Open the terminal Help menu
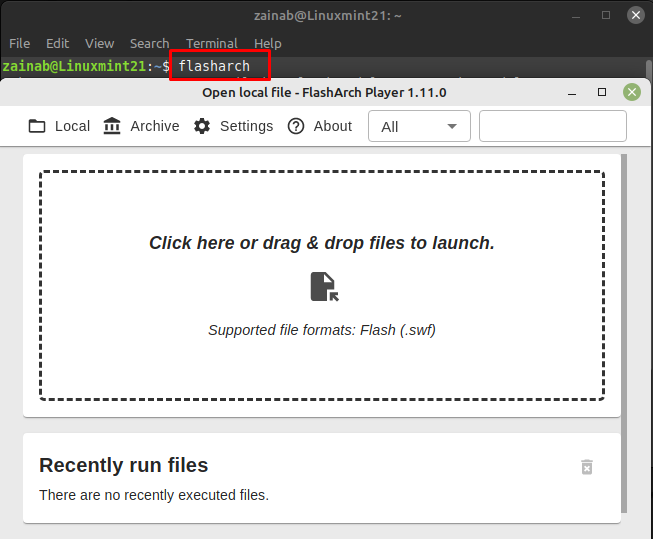 pos(268,43)
